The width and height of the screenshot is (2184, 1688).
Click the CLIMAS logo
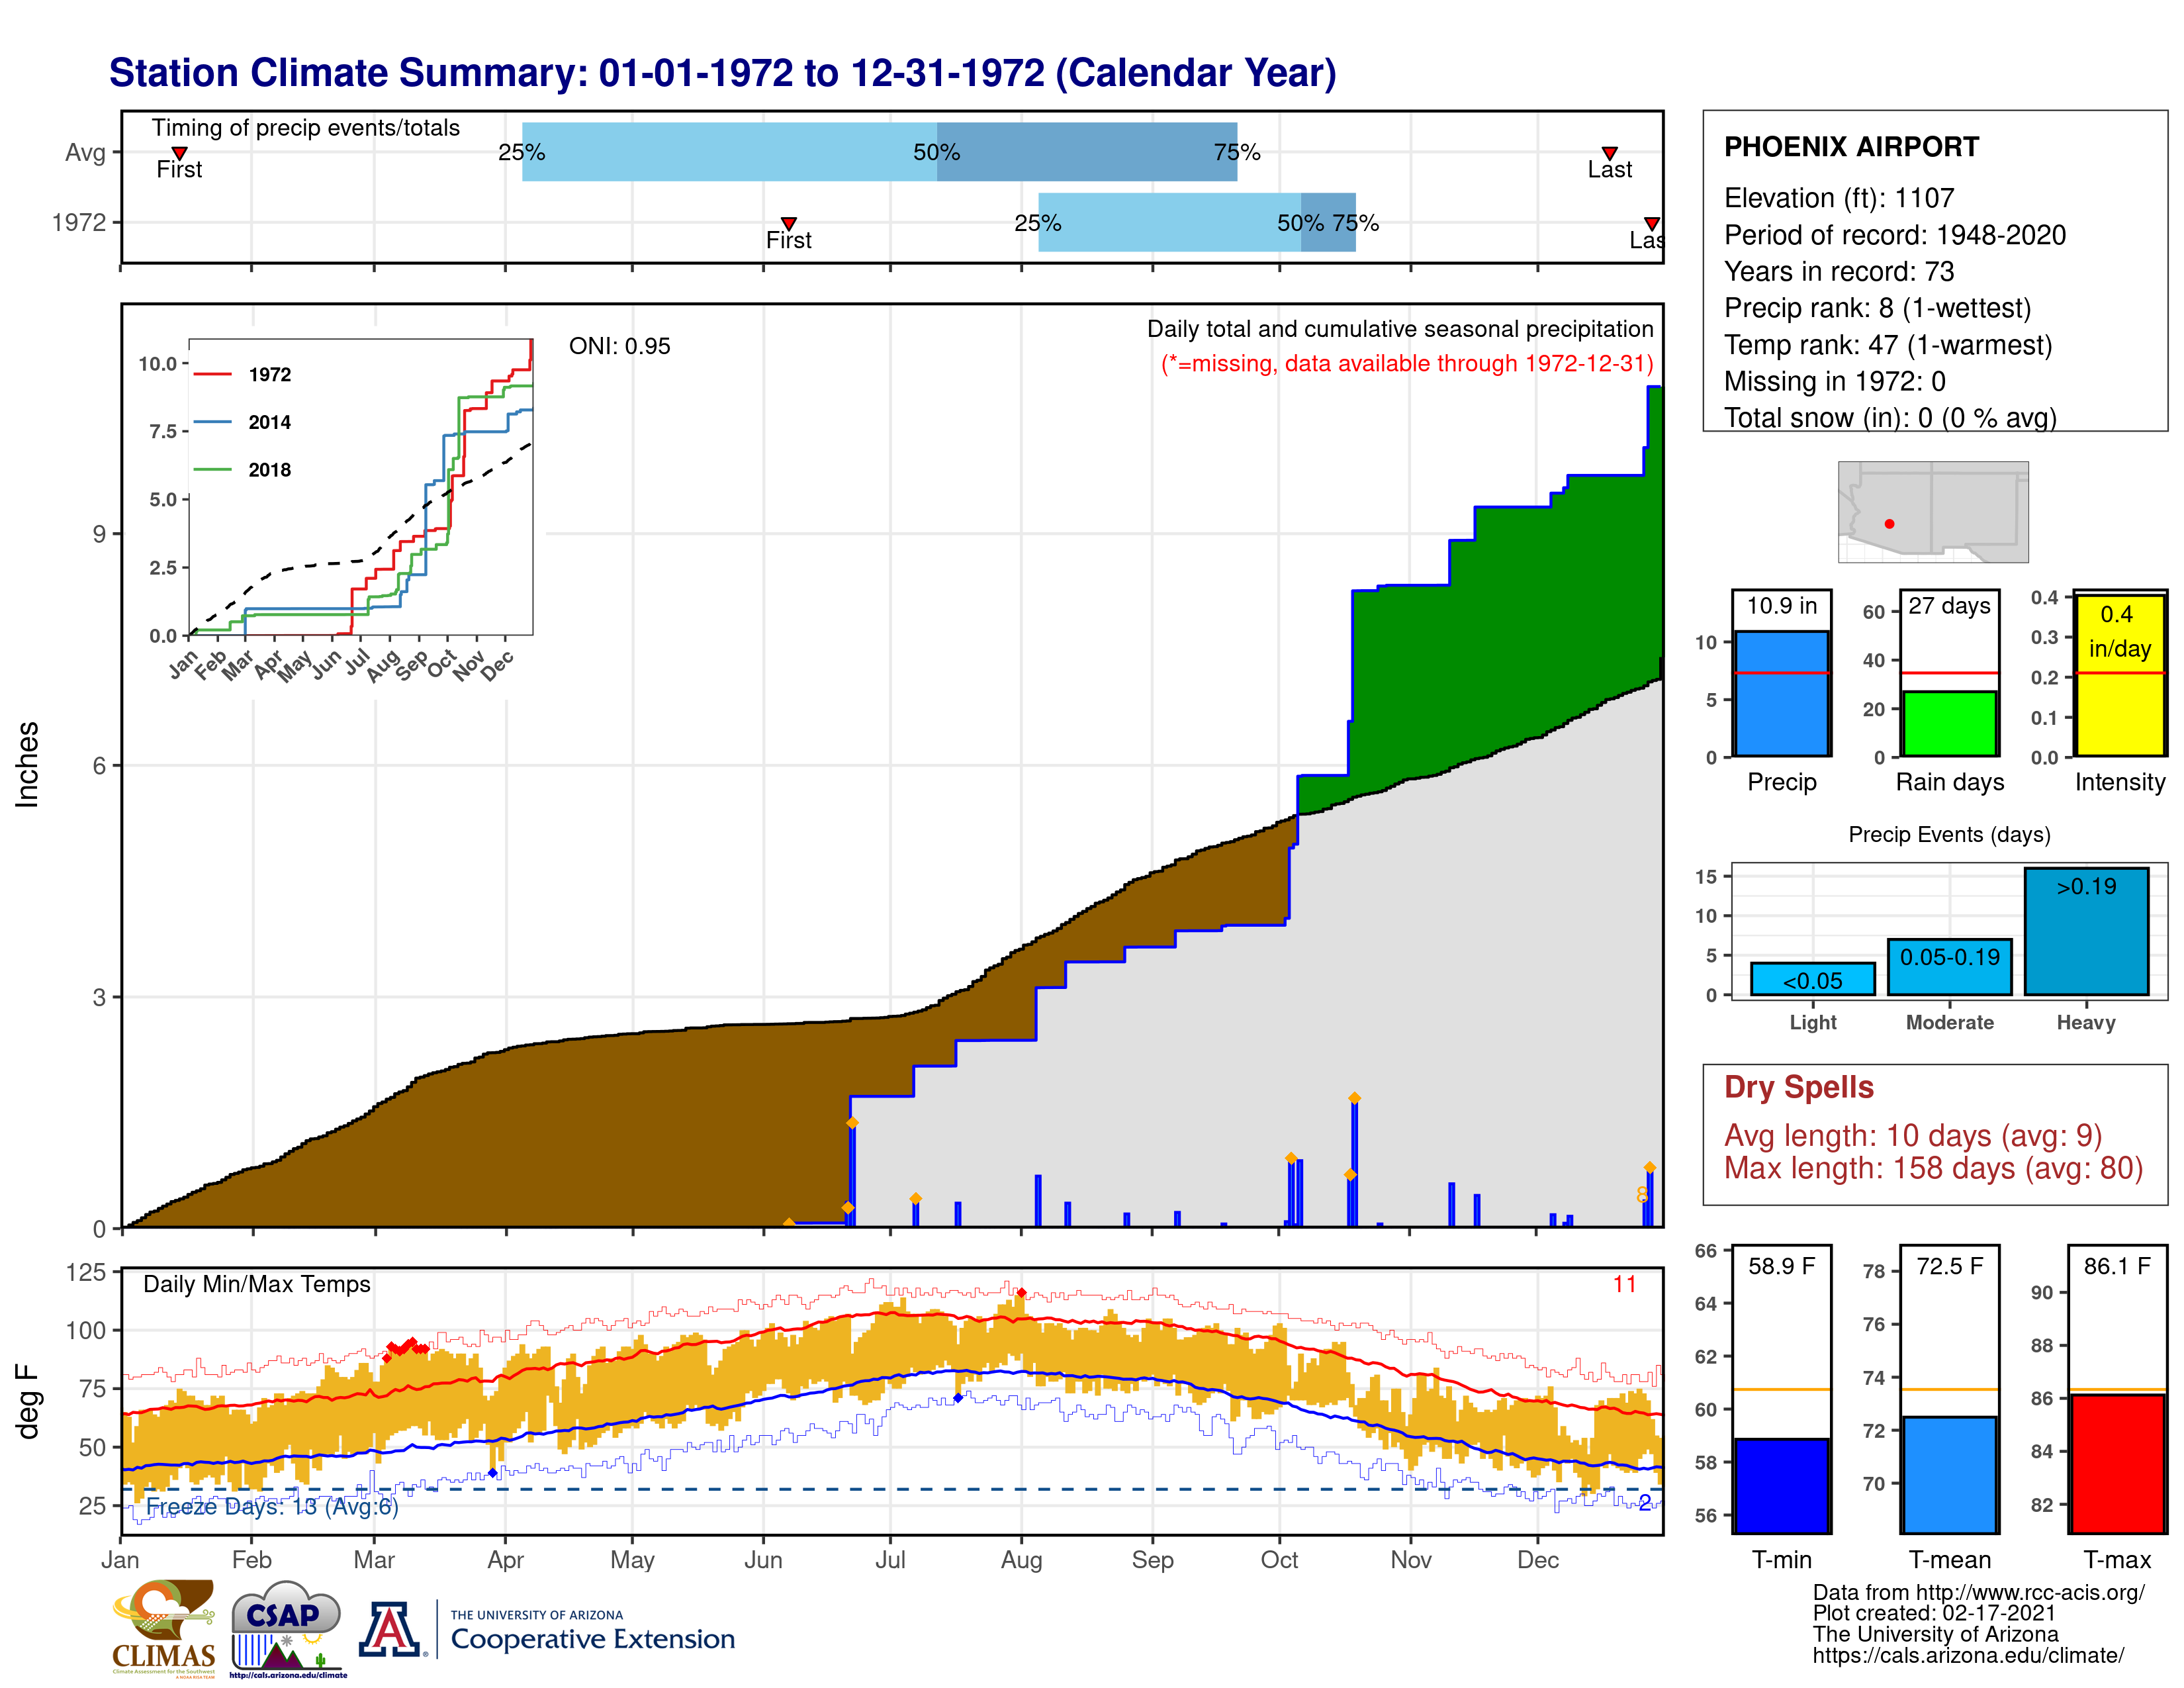coord(163,1628)
